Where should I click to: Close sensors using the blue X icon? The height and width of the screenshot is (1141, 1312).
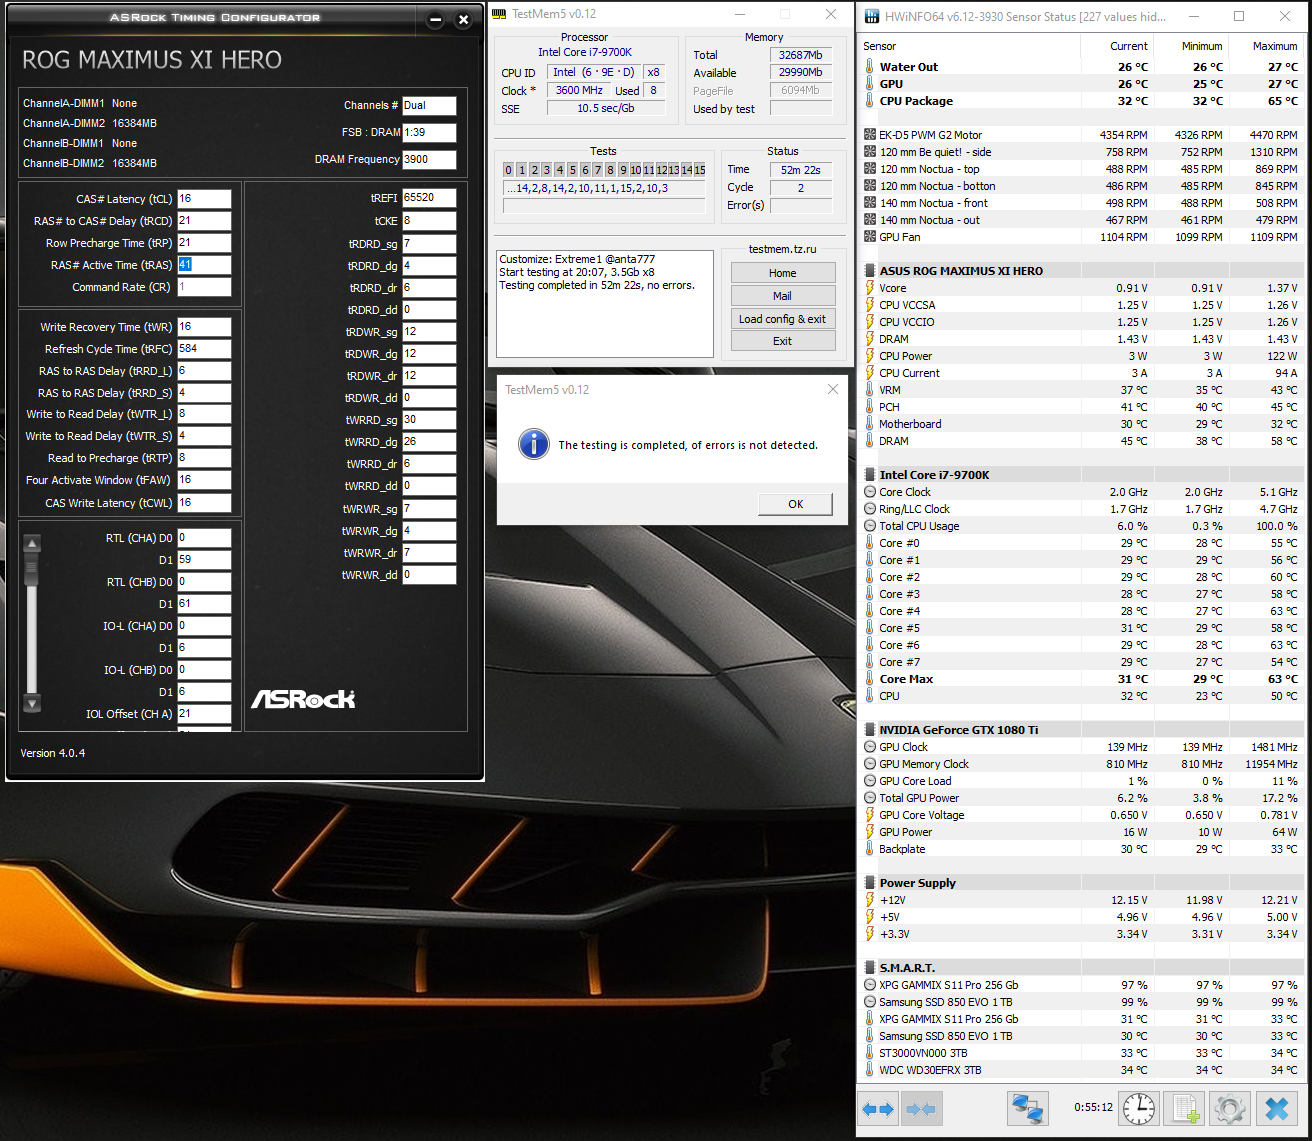pos(1276,1109)
